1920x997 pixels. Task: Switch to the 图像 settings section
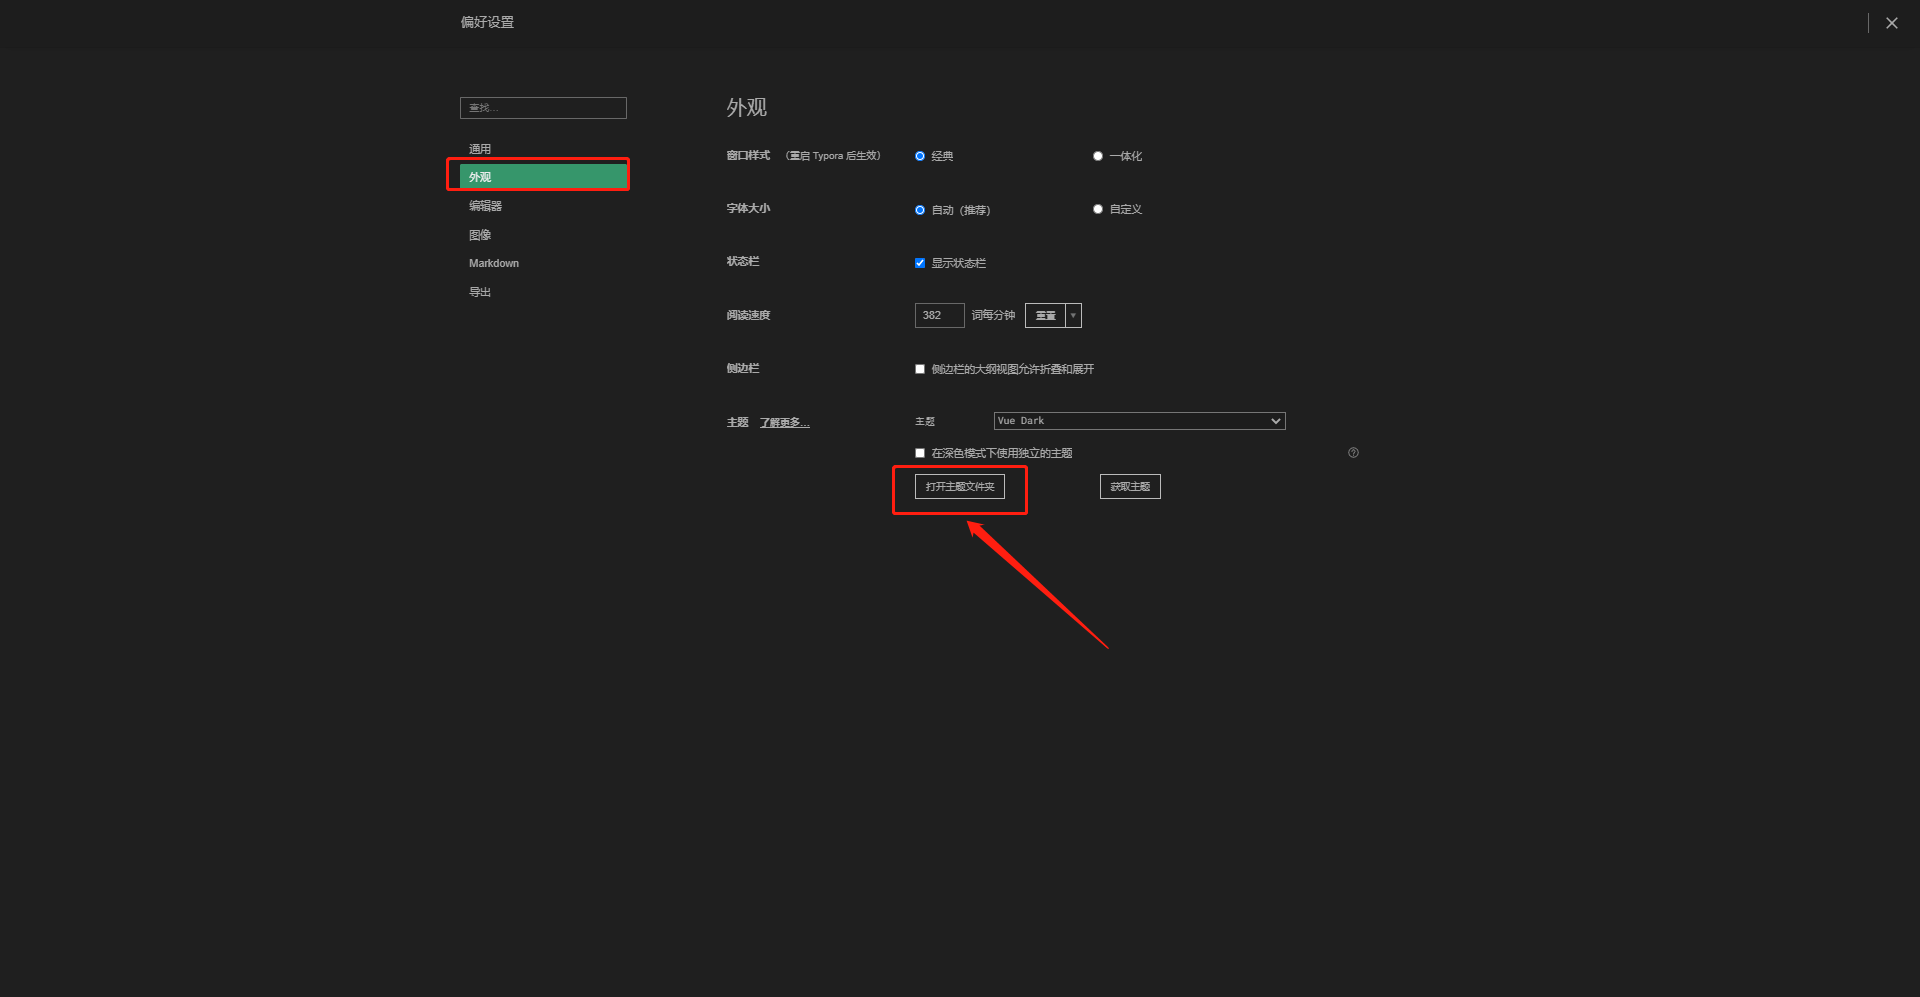[481, 234]
